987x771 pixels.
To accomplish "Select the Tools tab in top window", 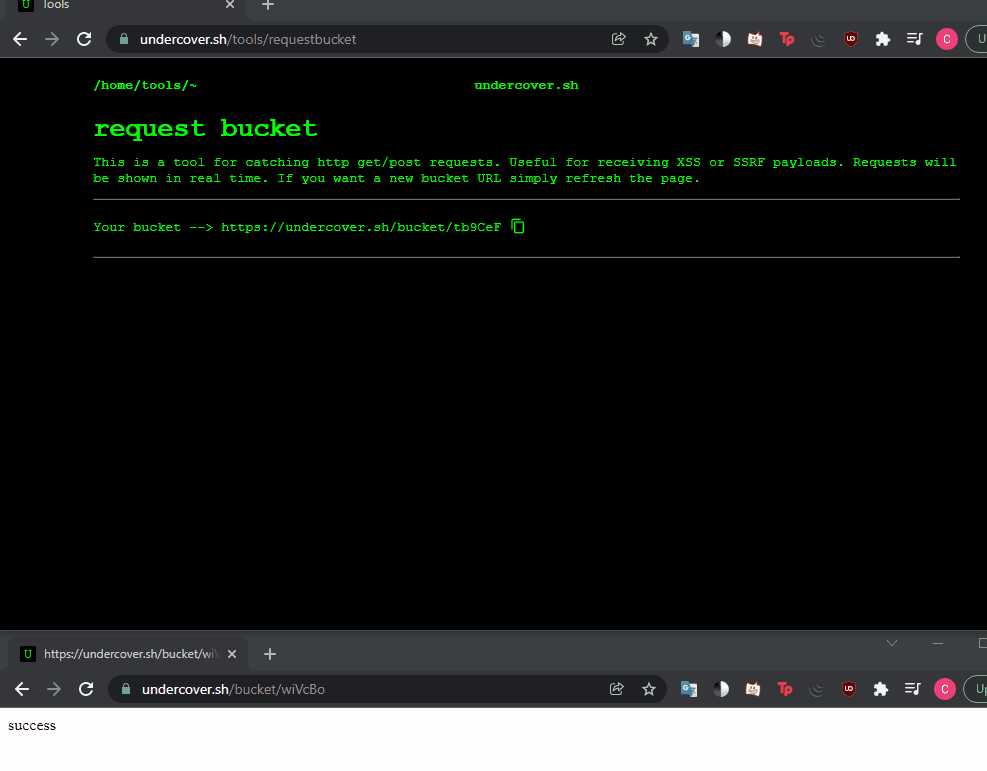I will [x=126, y=6].
